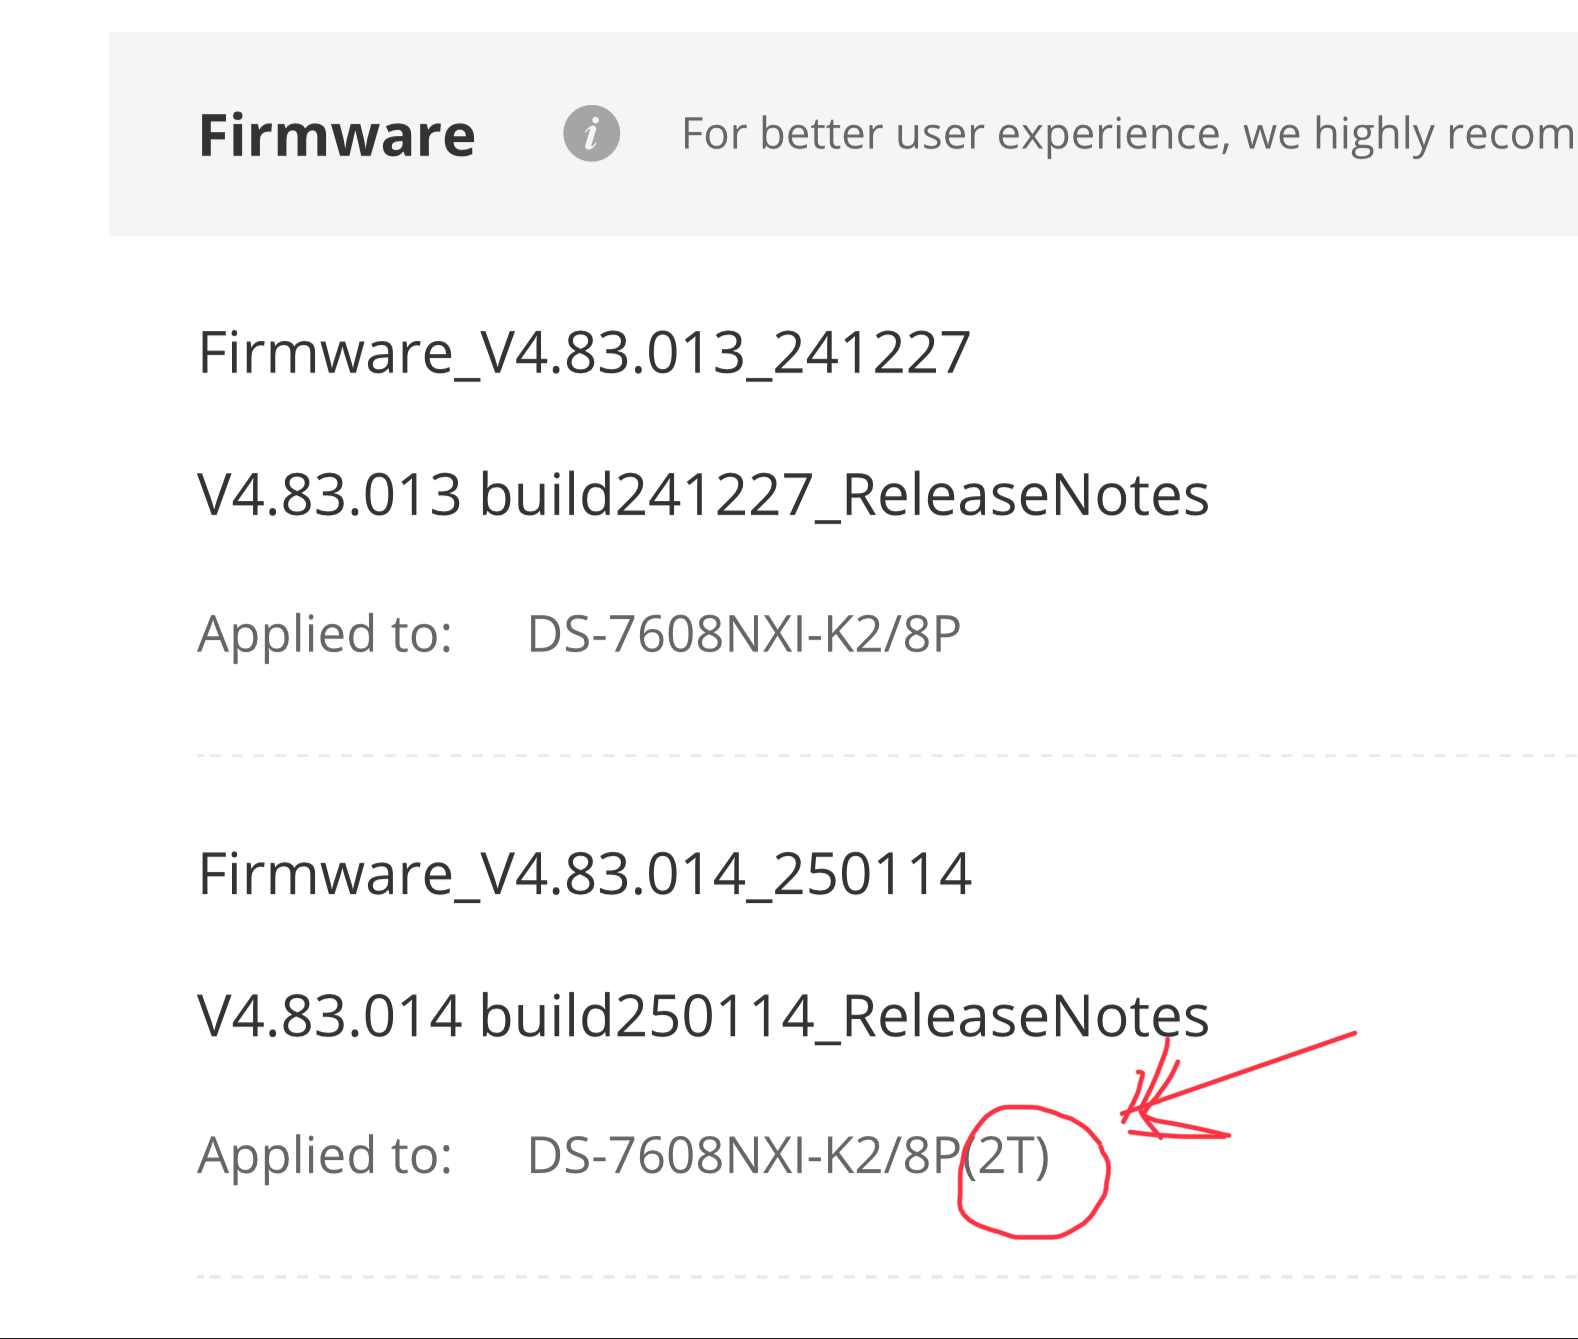Click 'Applied to:' label under V4.83.014 firmware
Image resolution: width=1578 pixels, height=1339 pixels.
point(325,1155)
